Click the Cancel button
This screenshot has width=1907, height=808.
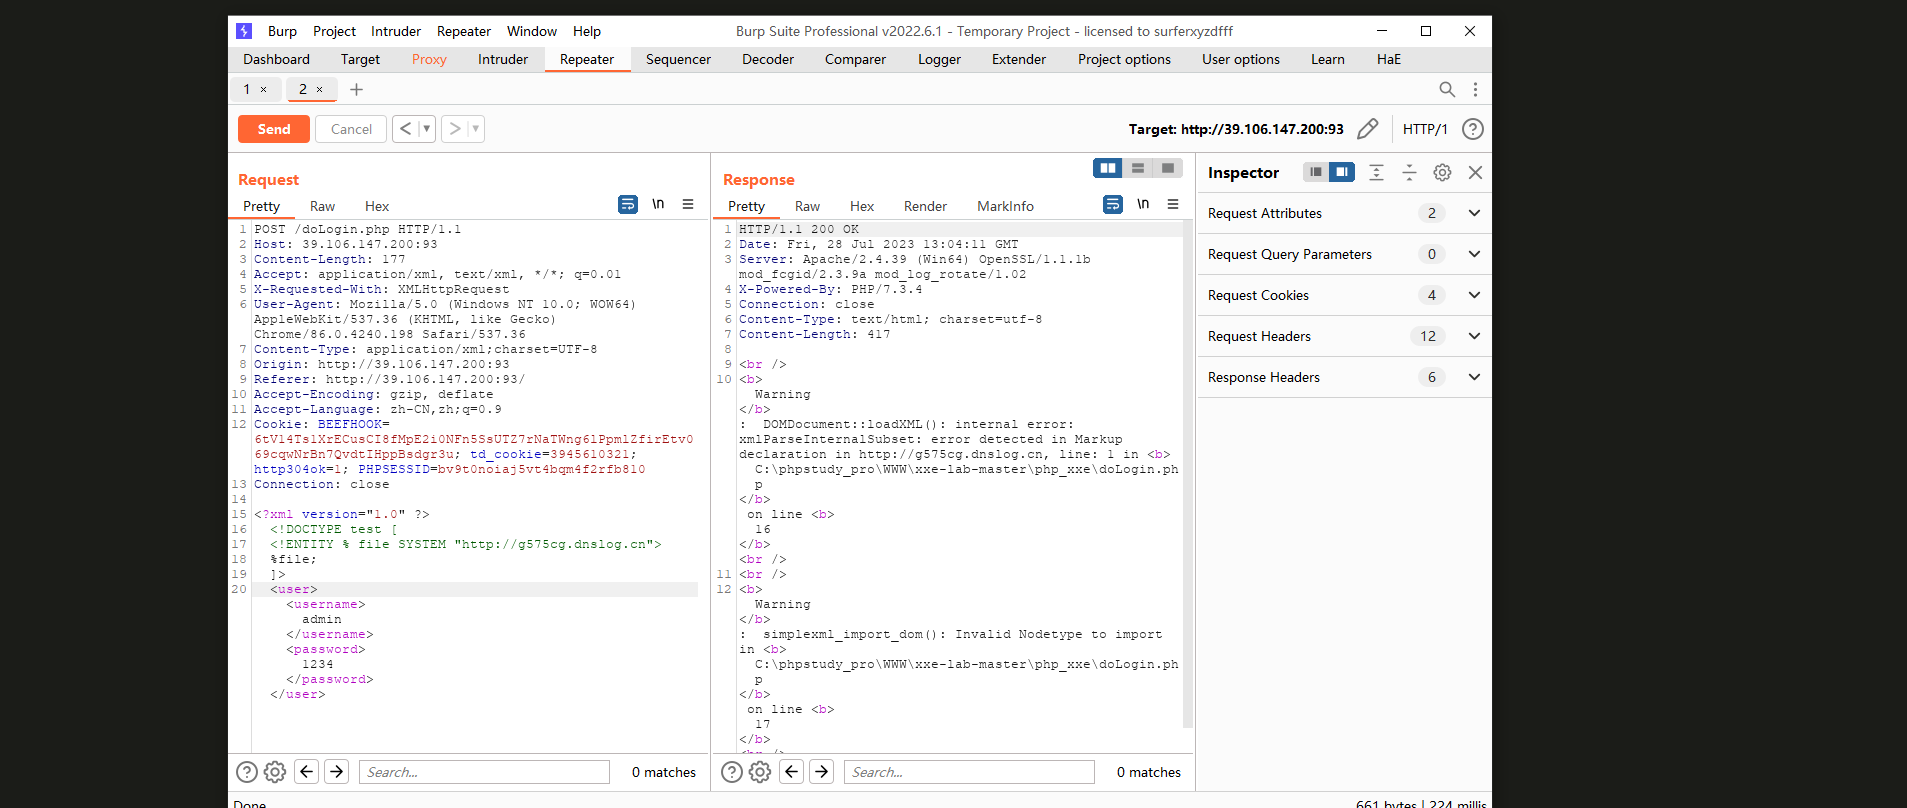pyautogui.click(x=351, y=129)
